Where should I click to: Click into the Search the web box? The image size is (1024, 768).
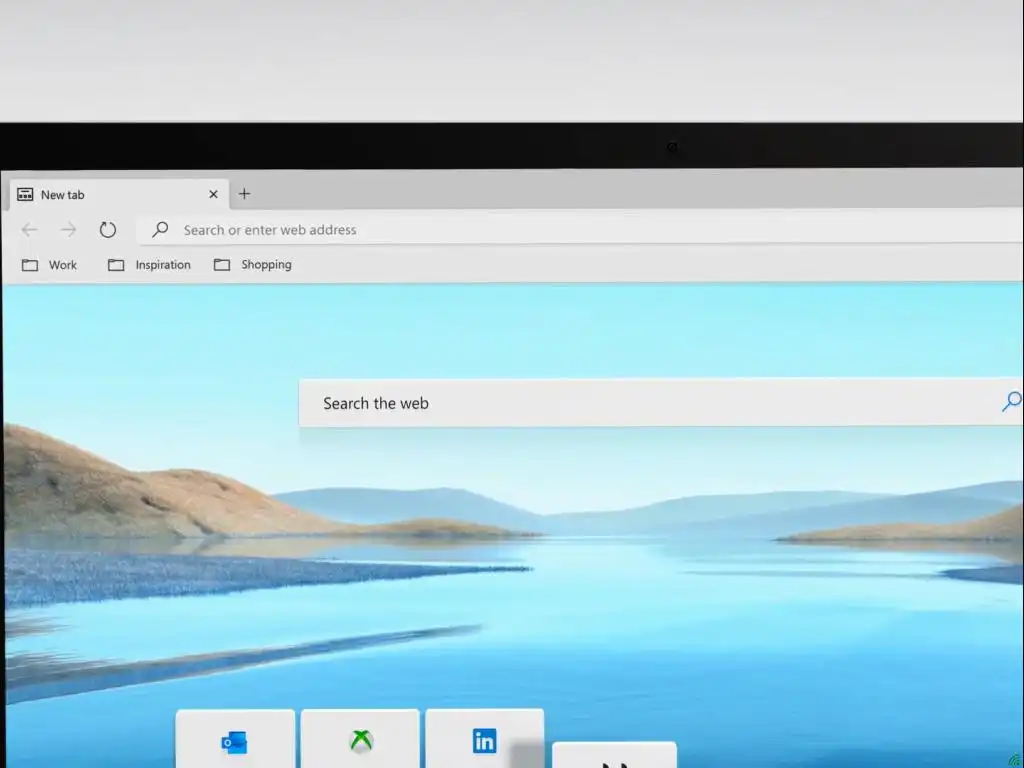(x=661, y=403)
